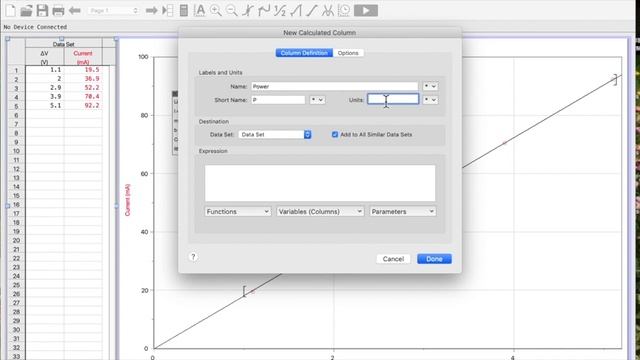The width and height of the screenshot is (640, 360).
Task: Select the voltage cell 1.1
Action: click(x=44, y=70)
